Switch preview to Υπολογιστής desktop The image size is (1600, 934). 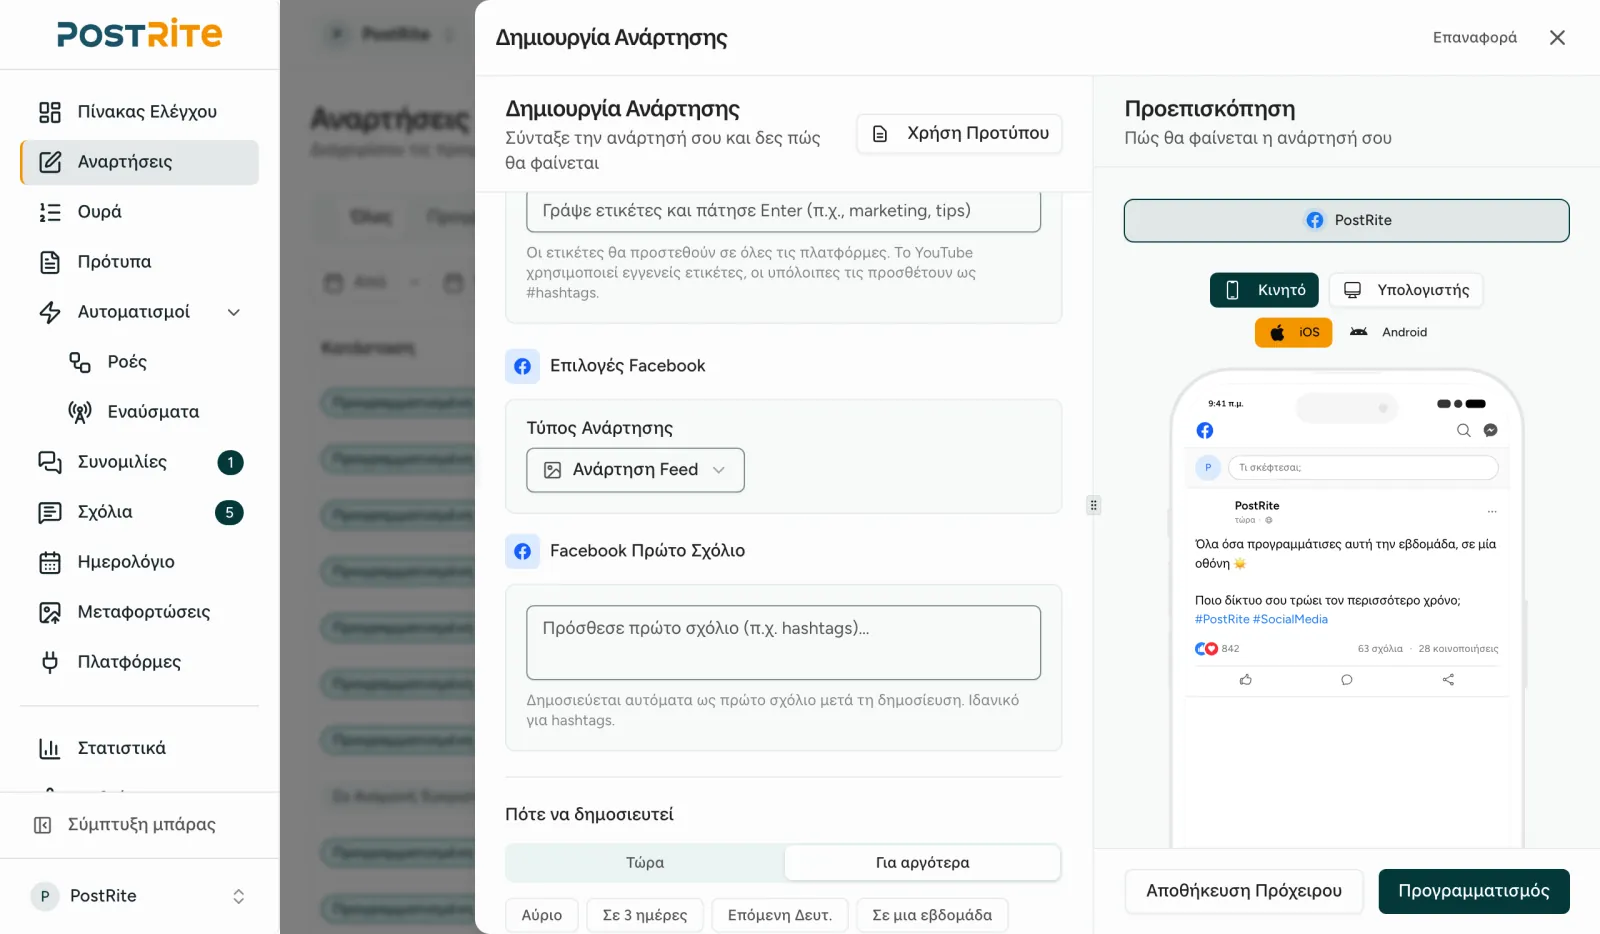1406,290
